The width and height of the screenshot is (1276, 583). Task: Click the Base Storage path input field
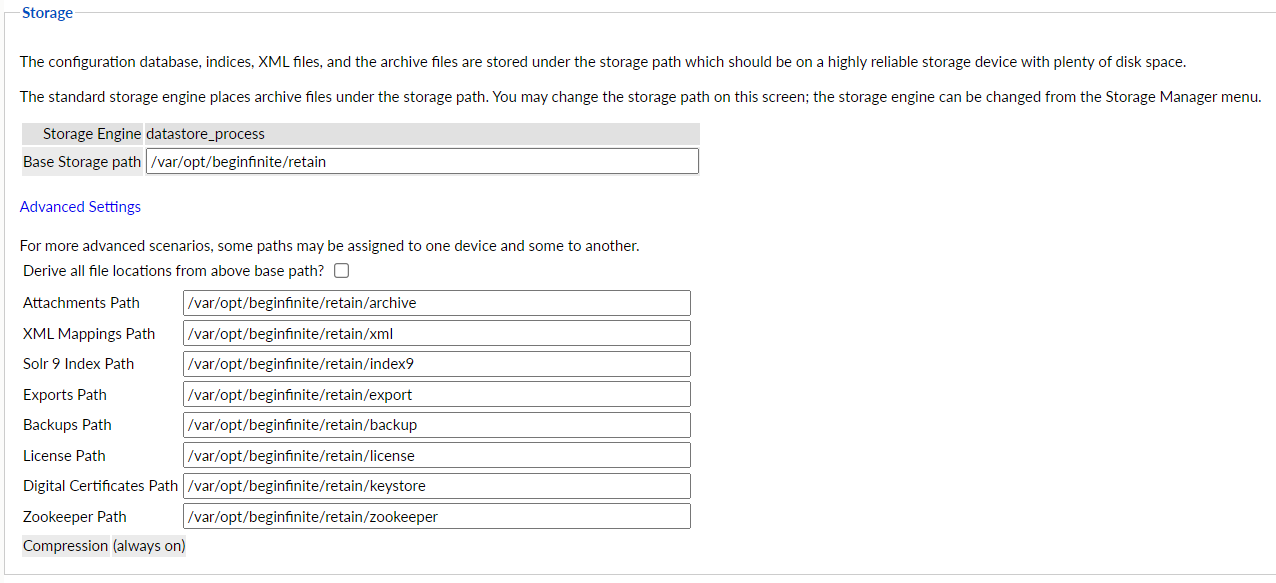click(421, 161)
